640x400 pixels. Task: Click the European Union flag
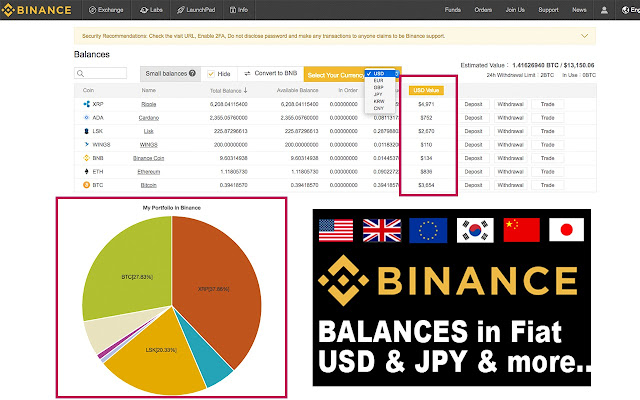[428, 230]
